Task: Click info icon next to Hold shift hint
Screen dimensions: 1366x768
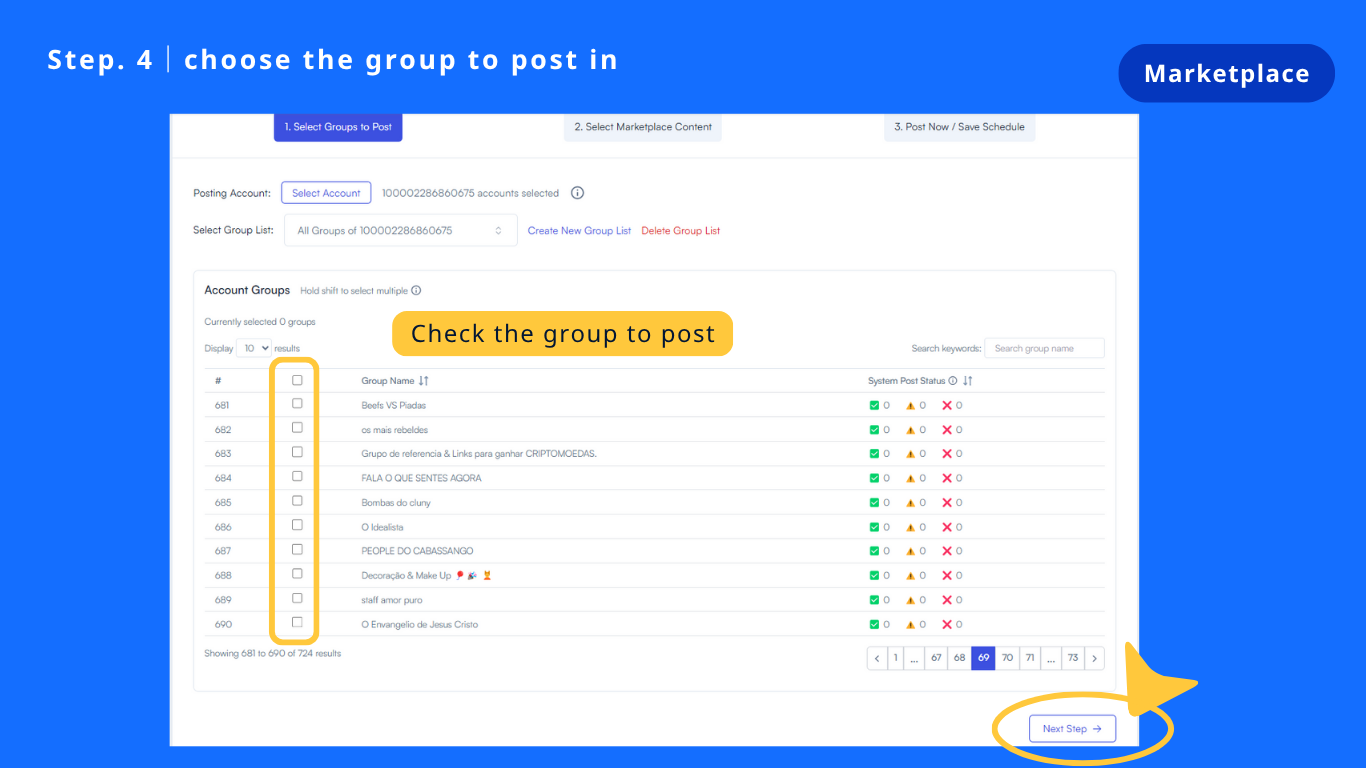Action: (x=416, y=291)
